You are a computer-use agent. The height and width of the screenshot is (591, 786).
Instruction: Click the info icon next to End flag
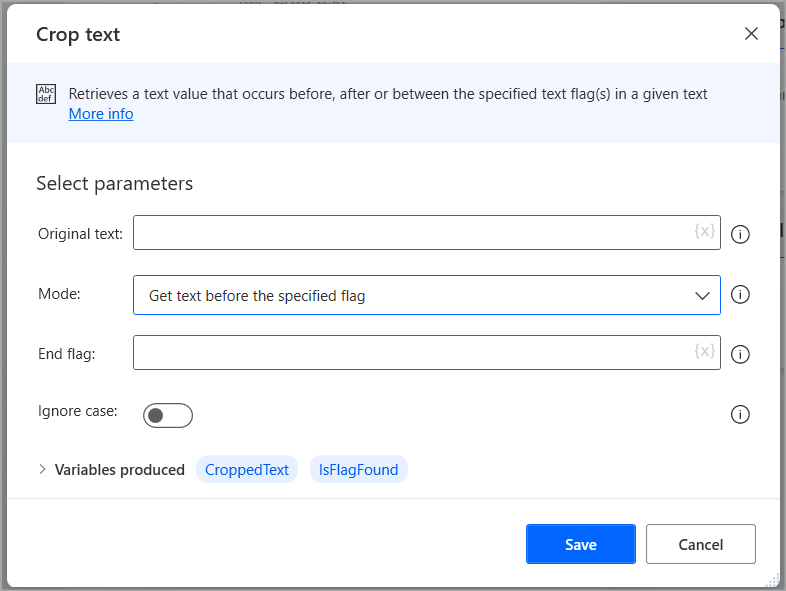[741, 354]
